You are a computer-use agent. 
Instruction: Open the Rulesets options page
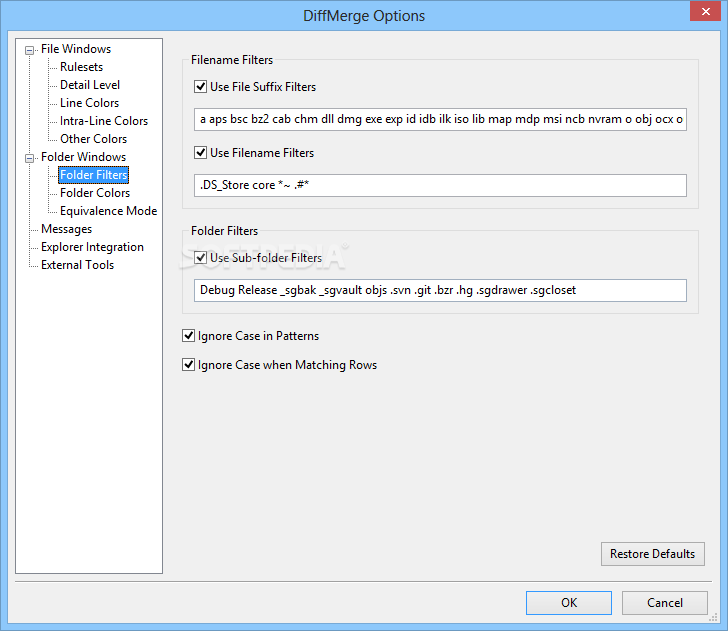[81, 67]
